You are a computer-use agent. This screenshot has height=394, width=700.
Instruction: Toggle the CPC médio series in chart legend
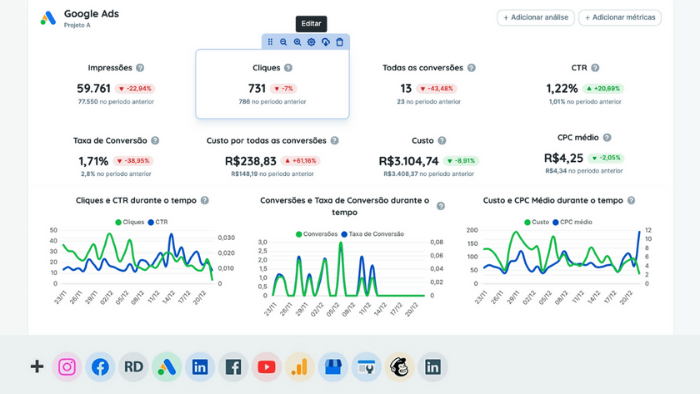click(x=572, y=222)
